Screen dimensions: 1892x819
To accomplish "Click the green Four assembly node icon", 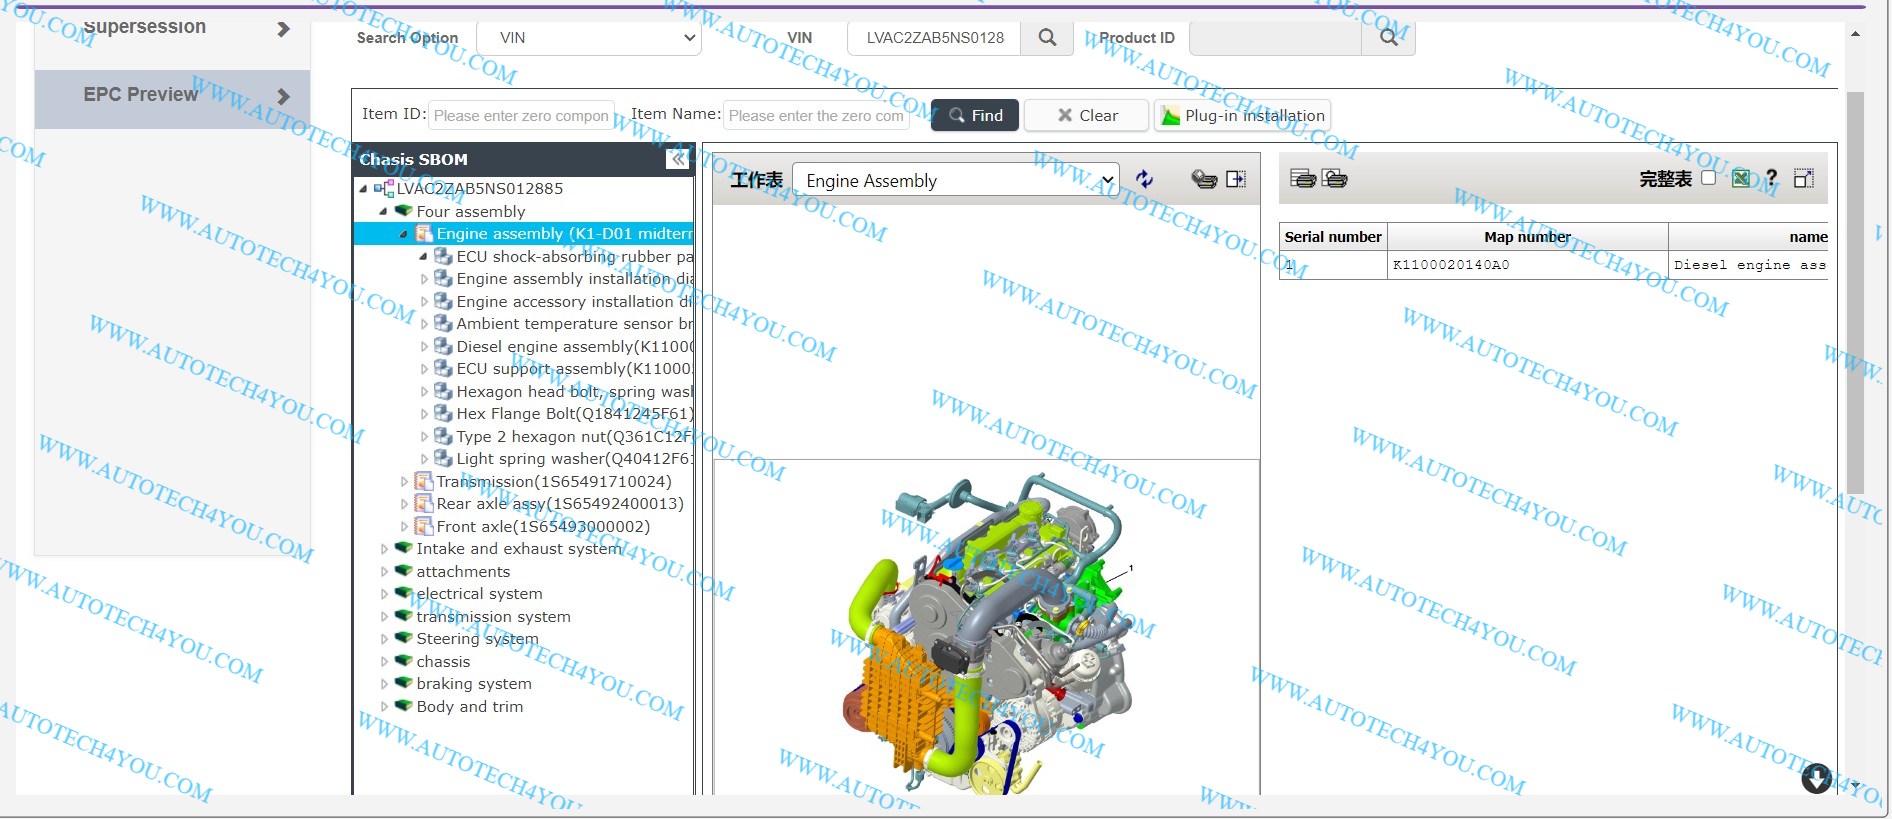I will [404, 211].
